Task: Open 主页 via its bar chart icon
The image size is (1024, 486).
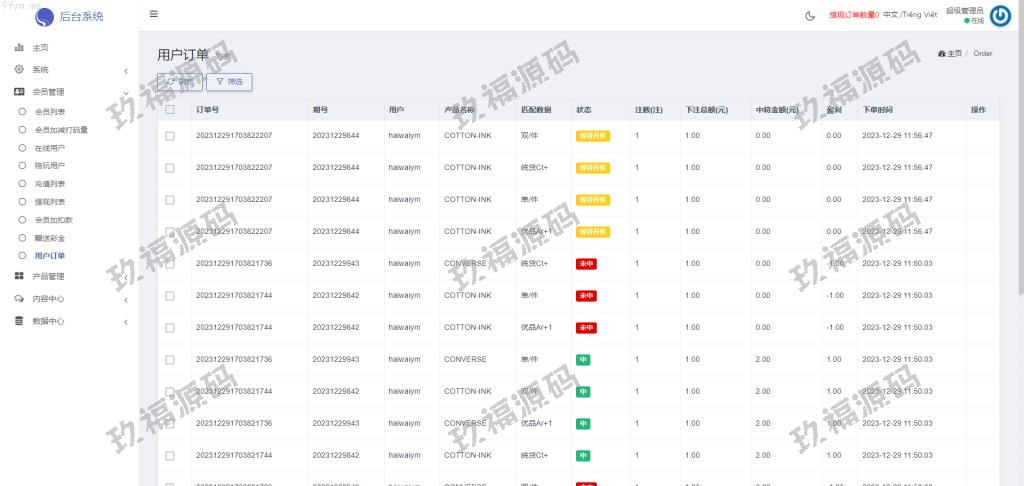Action: pyautogui.click(x=19, y=47)
